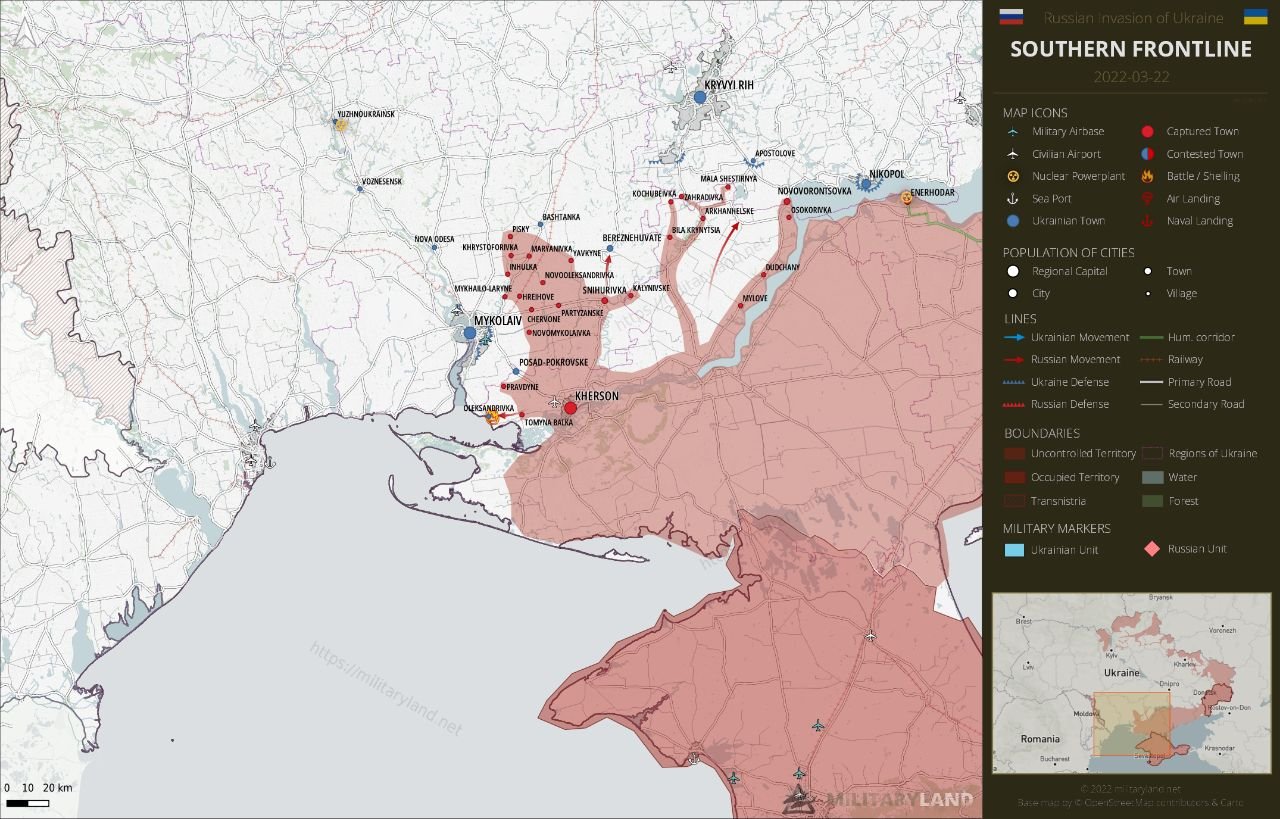This screenshot has height=819, width=1280.
Task: Click the Sea Port anchor legend icon
Action: (1013, 199)
